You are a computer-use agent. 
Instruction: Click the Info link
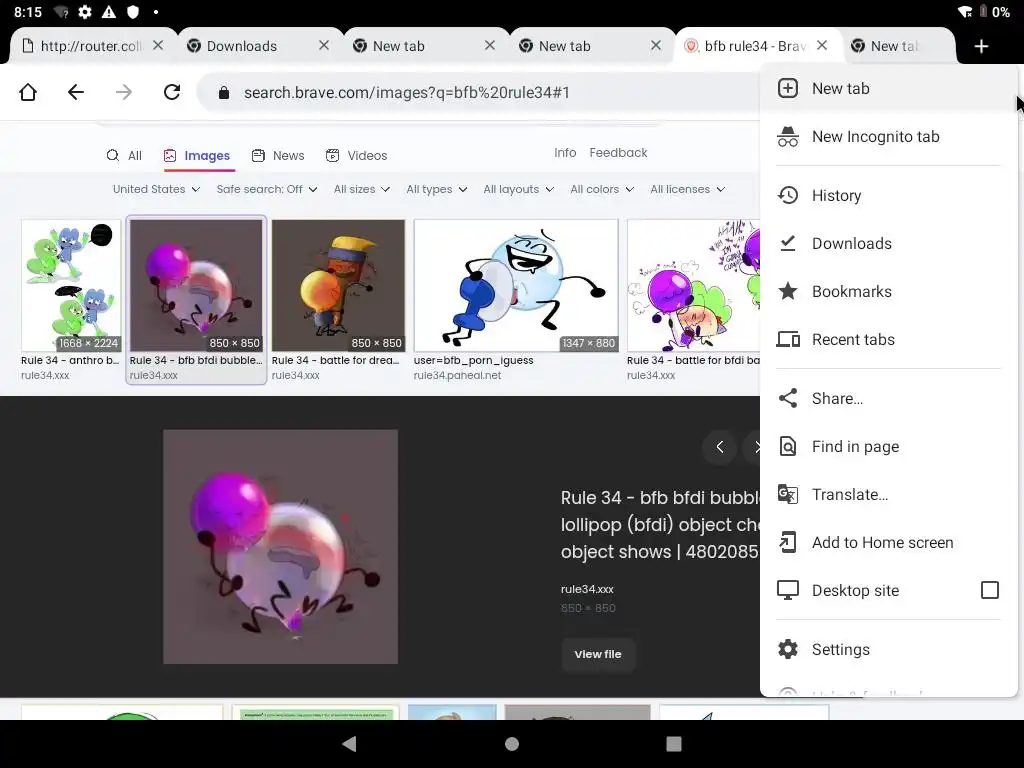coord(565,153)
